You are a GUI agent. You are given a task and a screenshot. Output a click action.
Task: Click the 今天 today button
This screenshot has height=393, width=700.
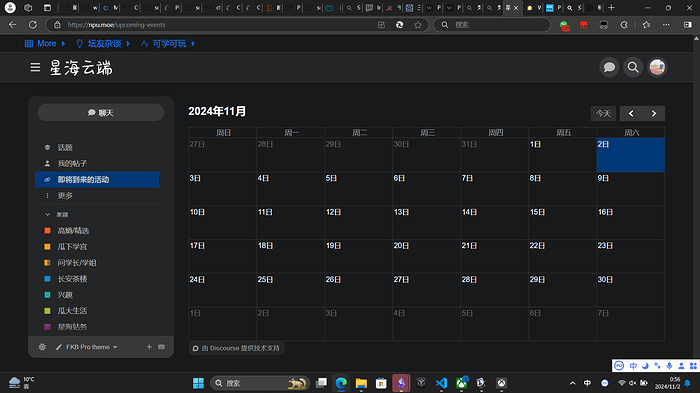604,113
